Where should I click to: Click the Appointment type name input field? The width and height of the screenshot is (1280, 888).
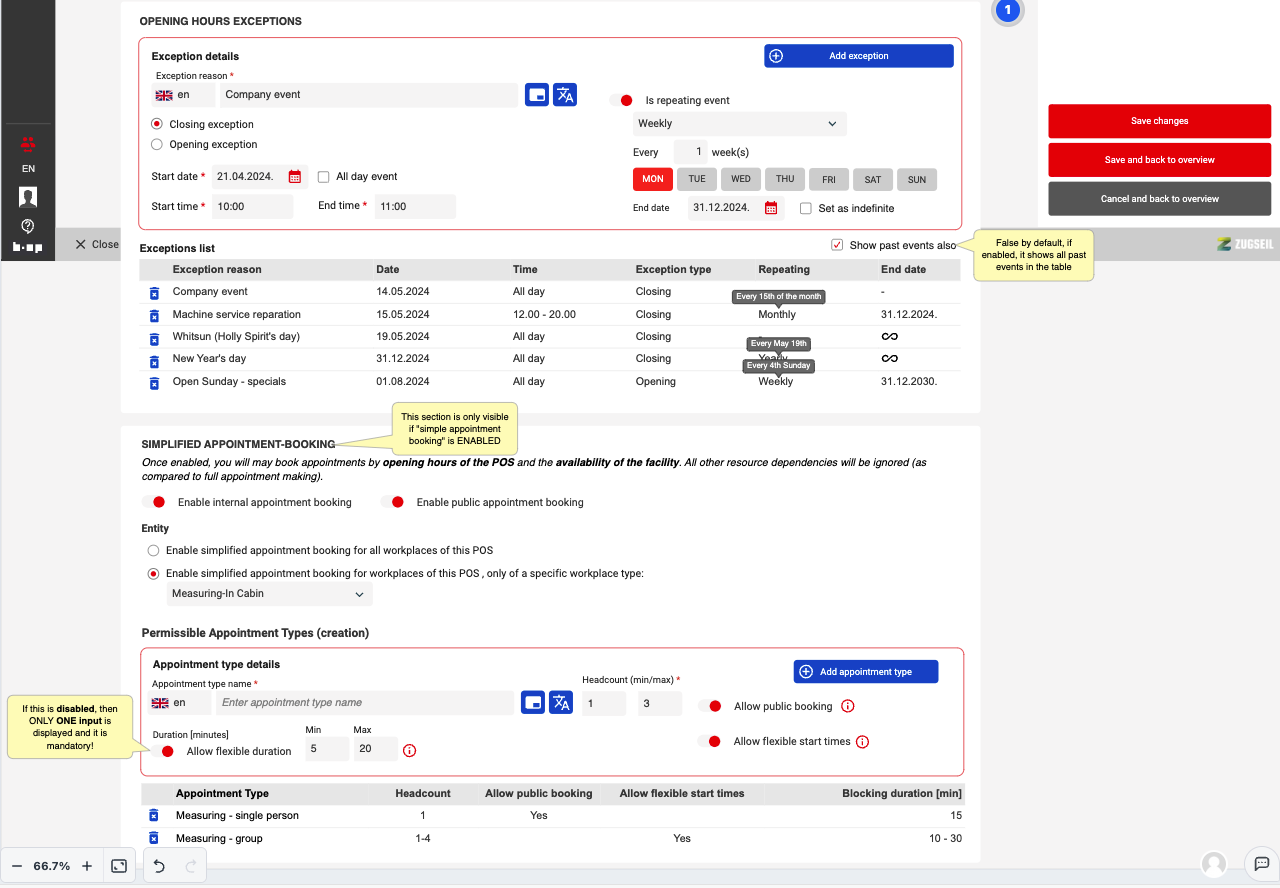tap(365, 703)
